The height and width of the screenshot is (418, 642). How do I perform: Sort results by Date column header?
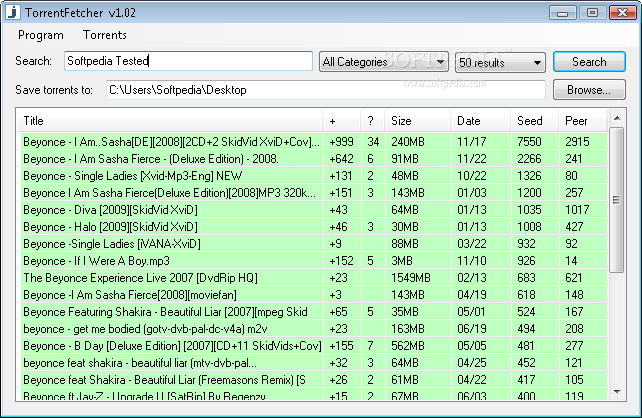click(x=480, y=121)
